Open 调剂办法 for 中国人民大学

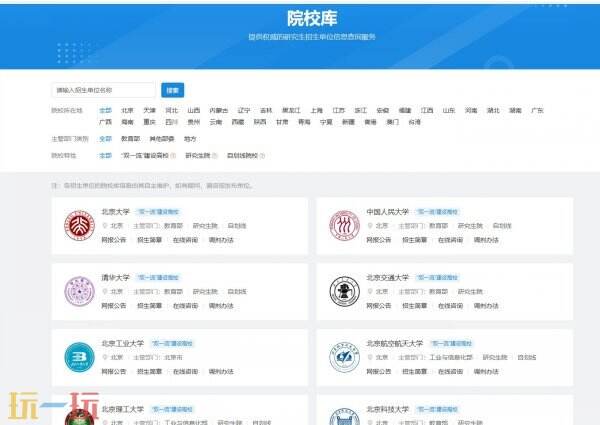[x=486, y=240]
